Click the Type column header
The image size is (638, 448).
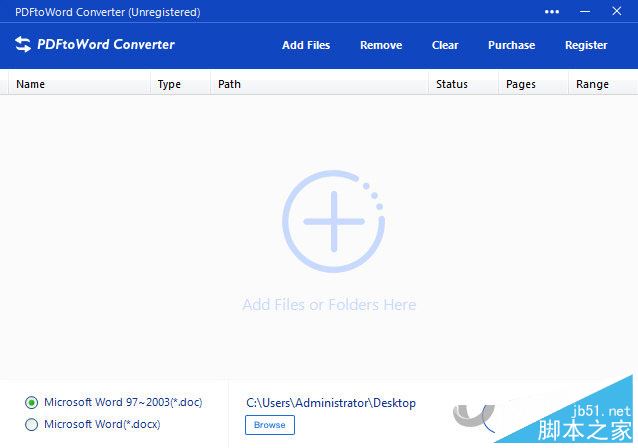181,84
